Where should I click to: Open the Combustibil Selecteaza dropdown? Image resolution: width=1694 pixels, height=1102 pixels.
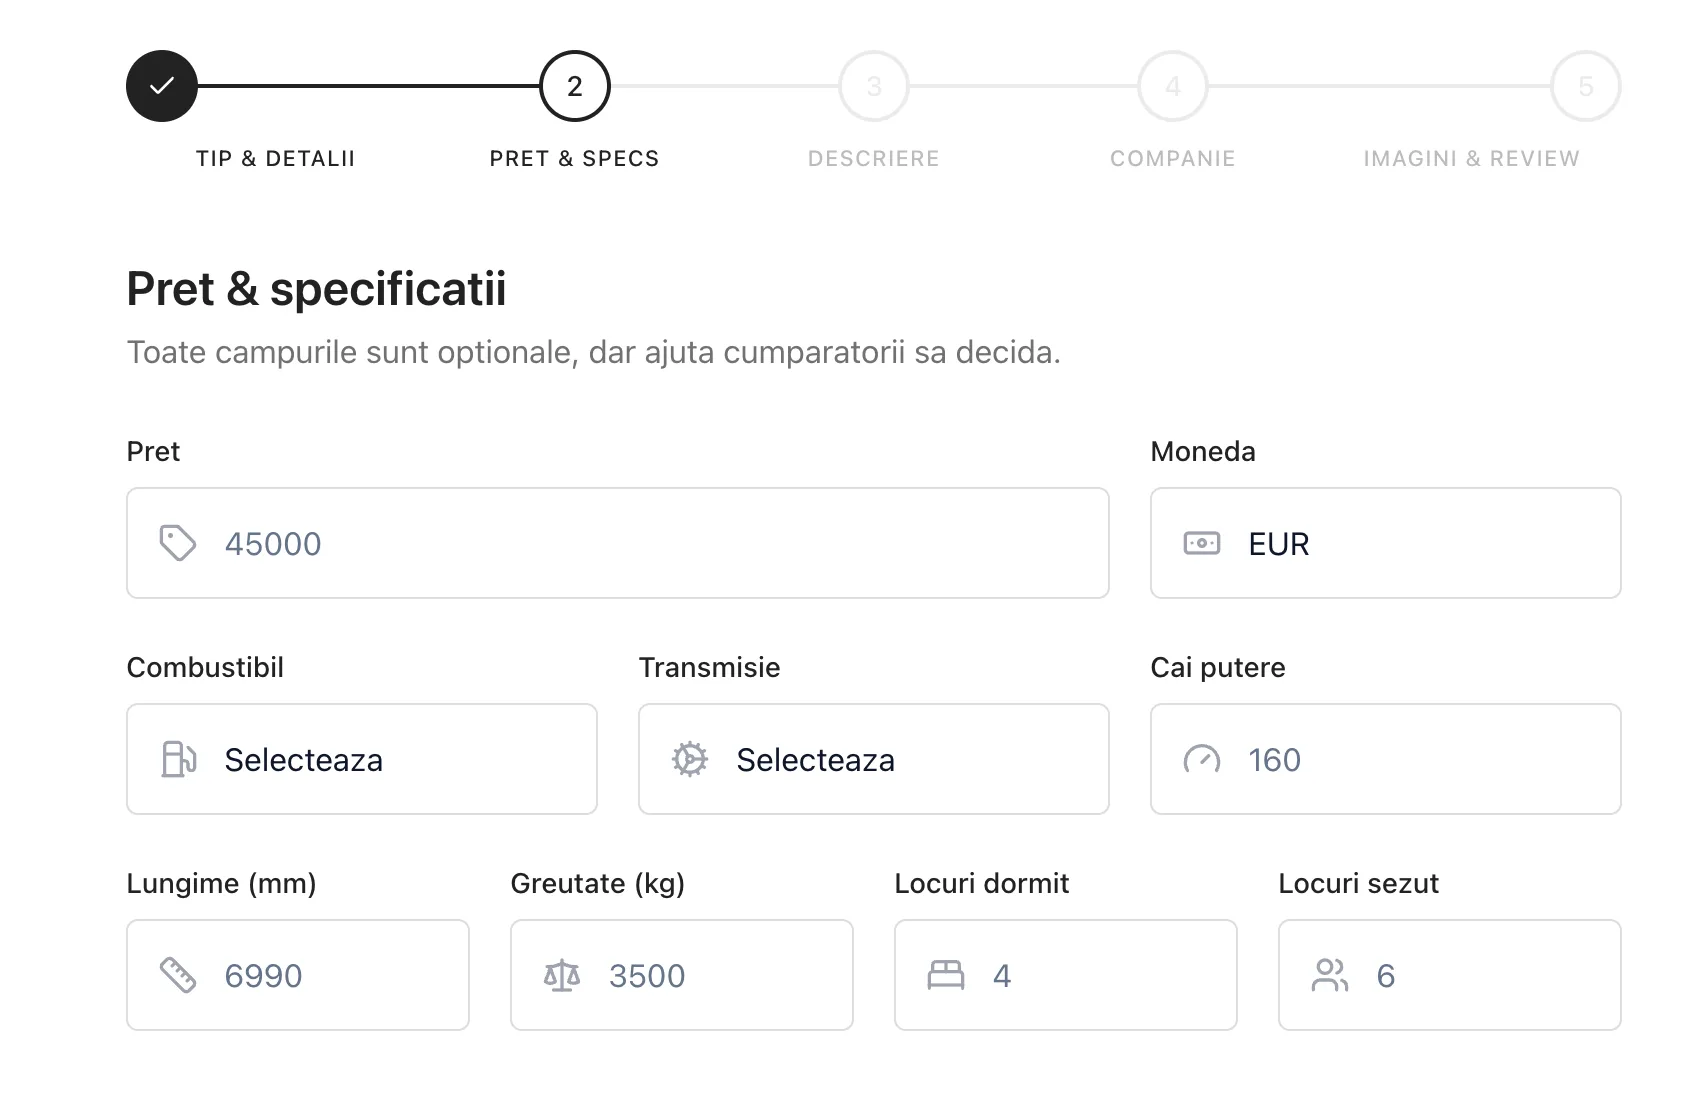tap(362, 759)
